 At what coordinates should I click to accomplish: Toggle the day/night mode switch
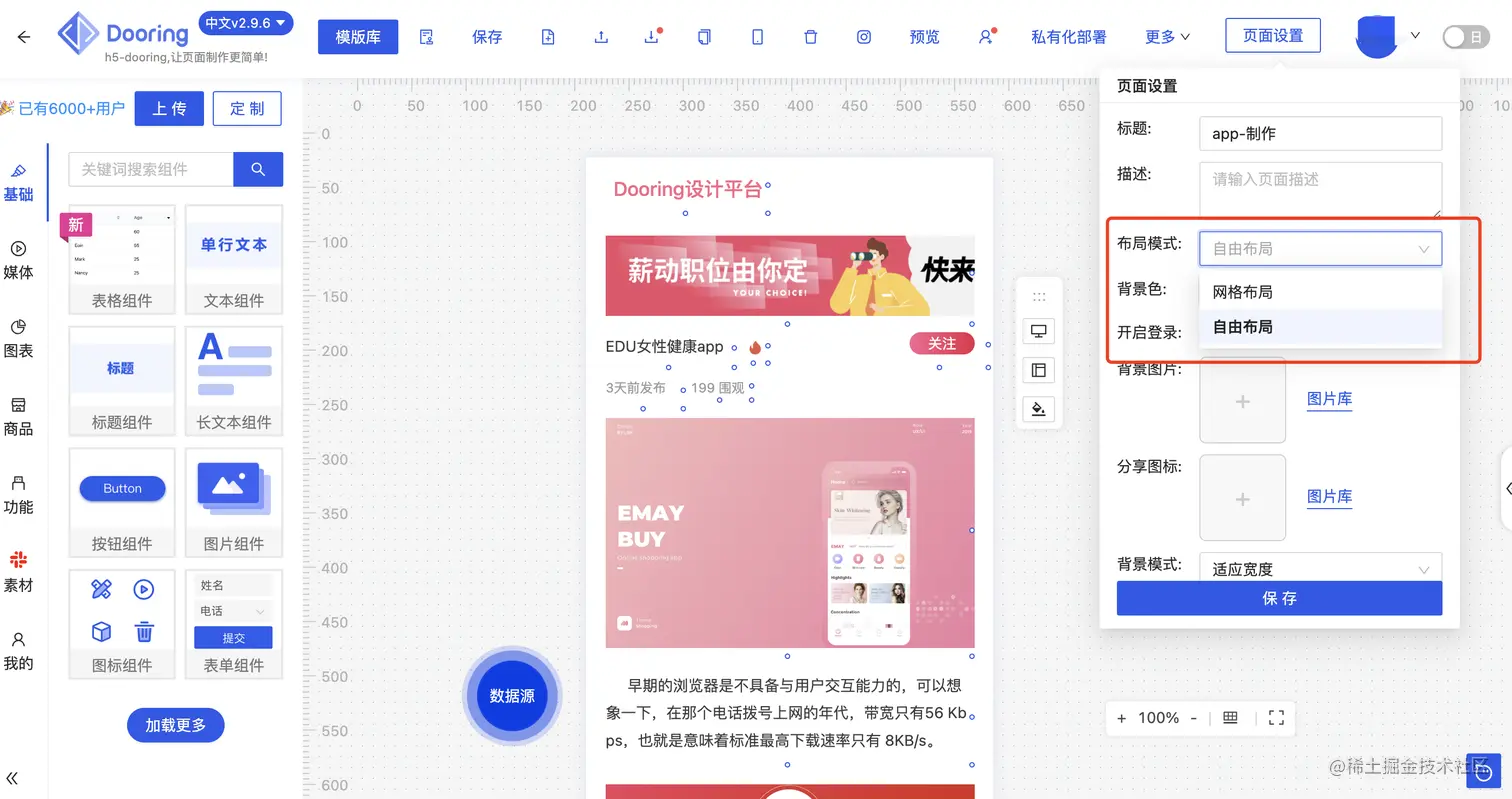click(1466, 37)
